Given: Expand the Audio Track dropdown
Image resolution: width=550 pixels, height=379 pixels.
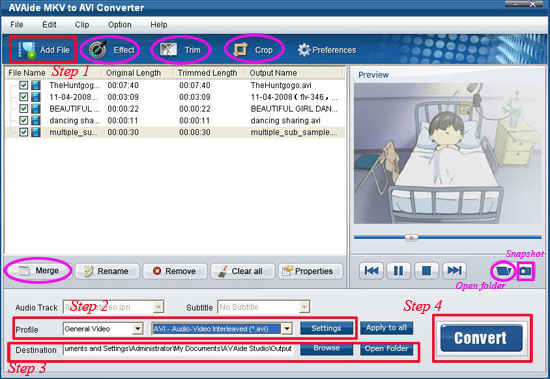Looking at the screenshot, I should point(159,307).
